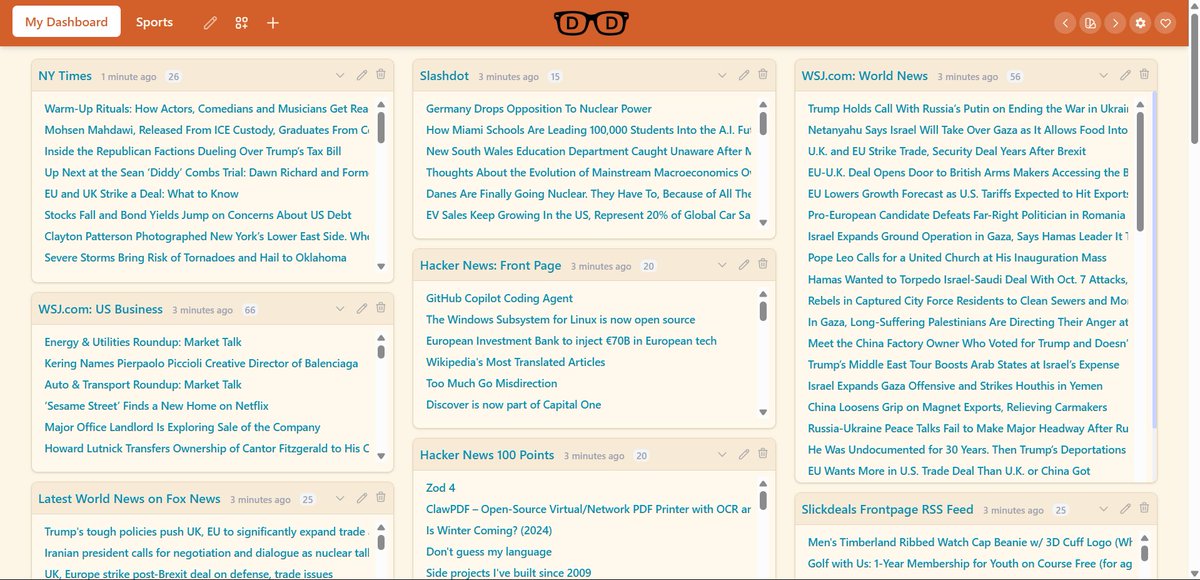The image size is (1200, 580).
Task: Click the NY Times list scroll-down arrow
Action: click(381, 266)
